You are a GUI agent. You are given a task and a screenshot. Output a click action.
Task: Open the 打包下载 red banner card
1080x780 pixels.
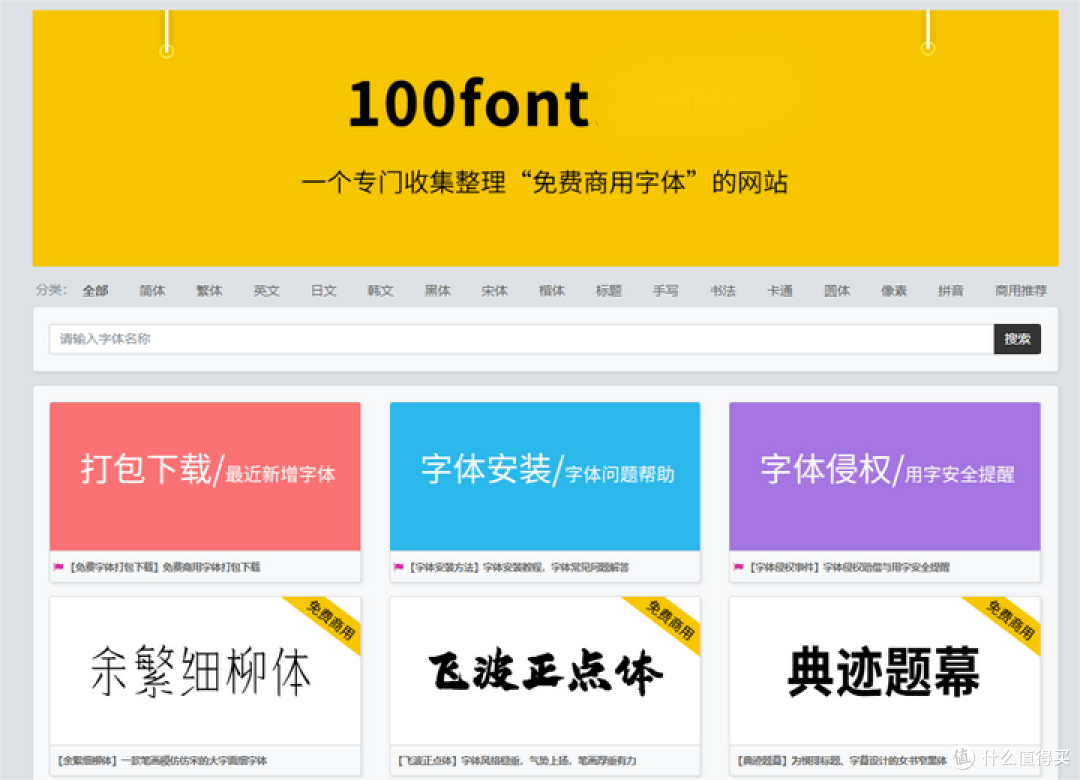(205, 476)
